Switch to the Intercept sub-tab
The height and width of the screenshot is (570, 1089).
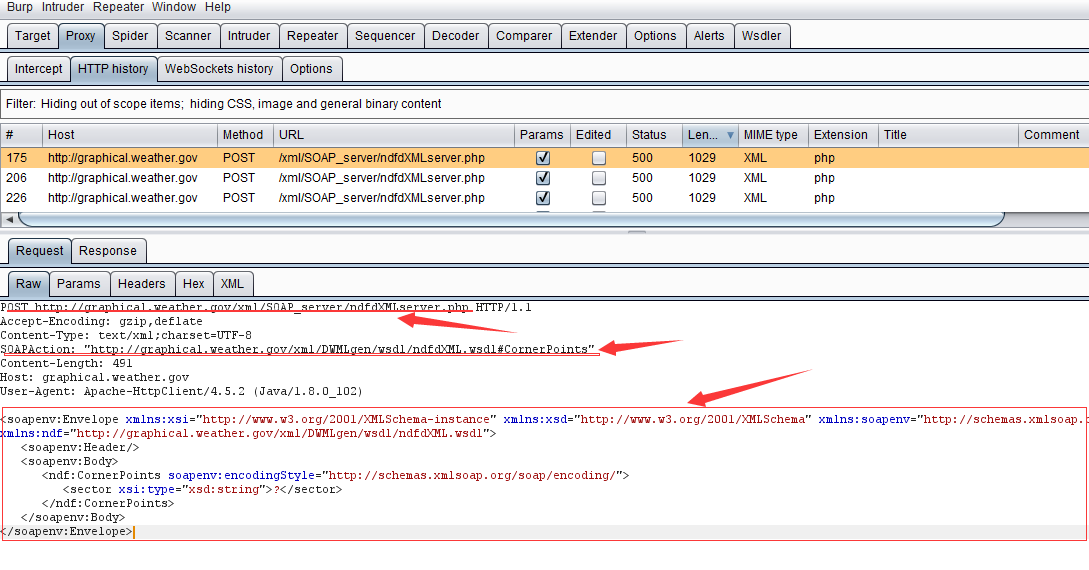coord(38,69)
